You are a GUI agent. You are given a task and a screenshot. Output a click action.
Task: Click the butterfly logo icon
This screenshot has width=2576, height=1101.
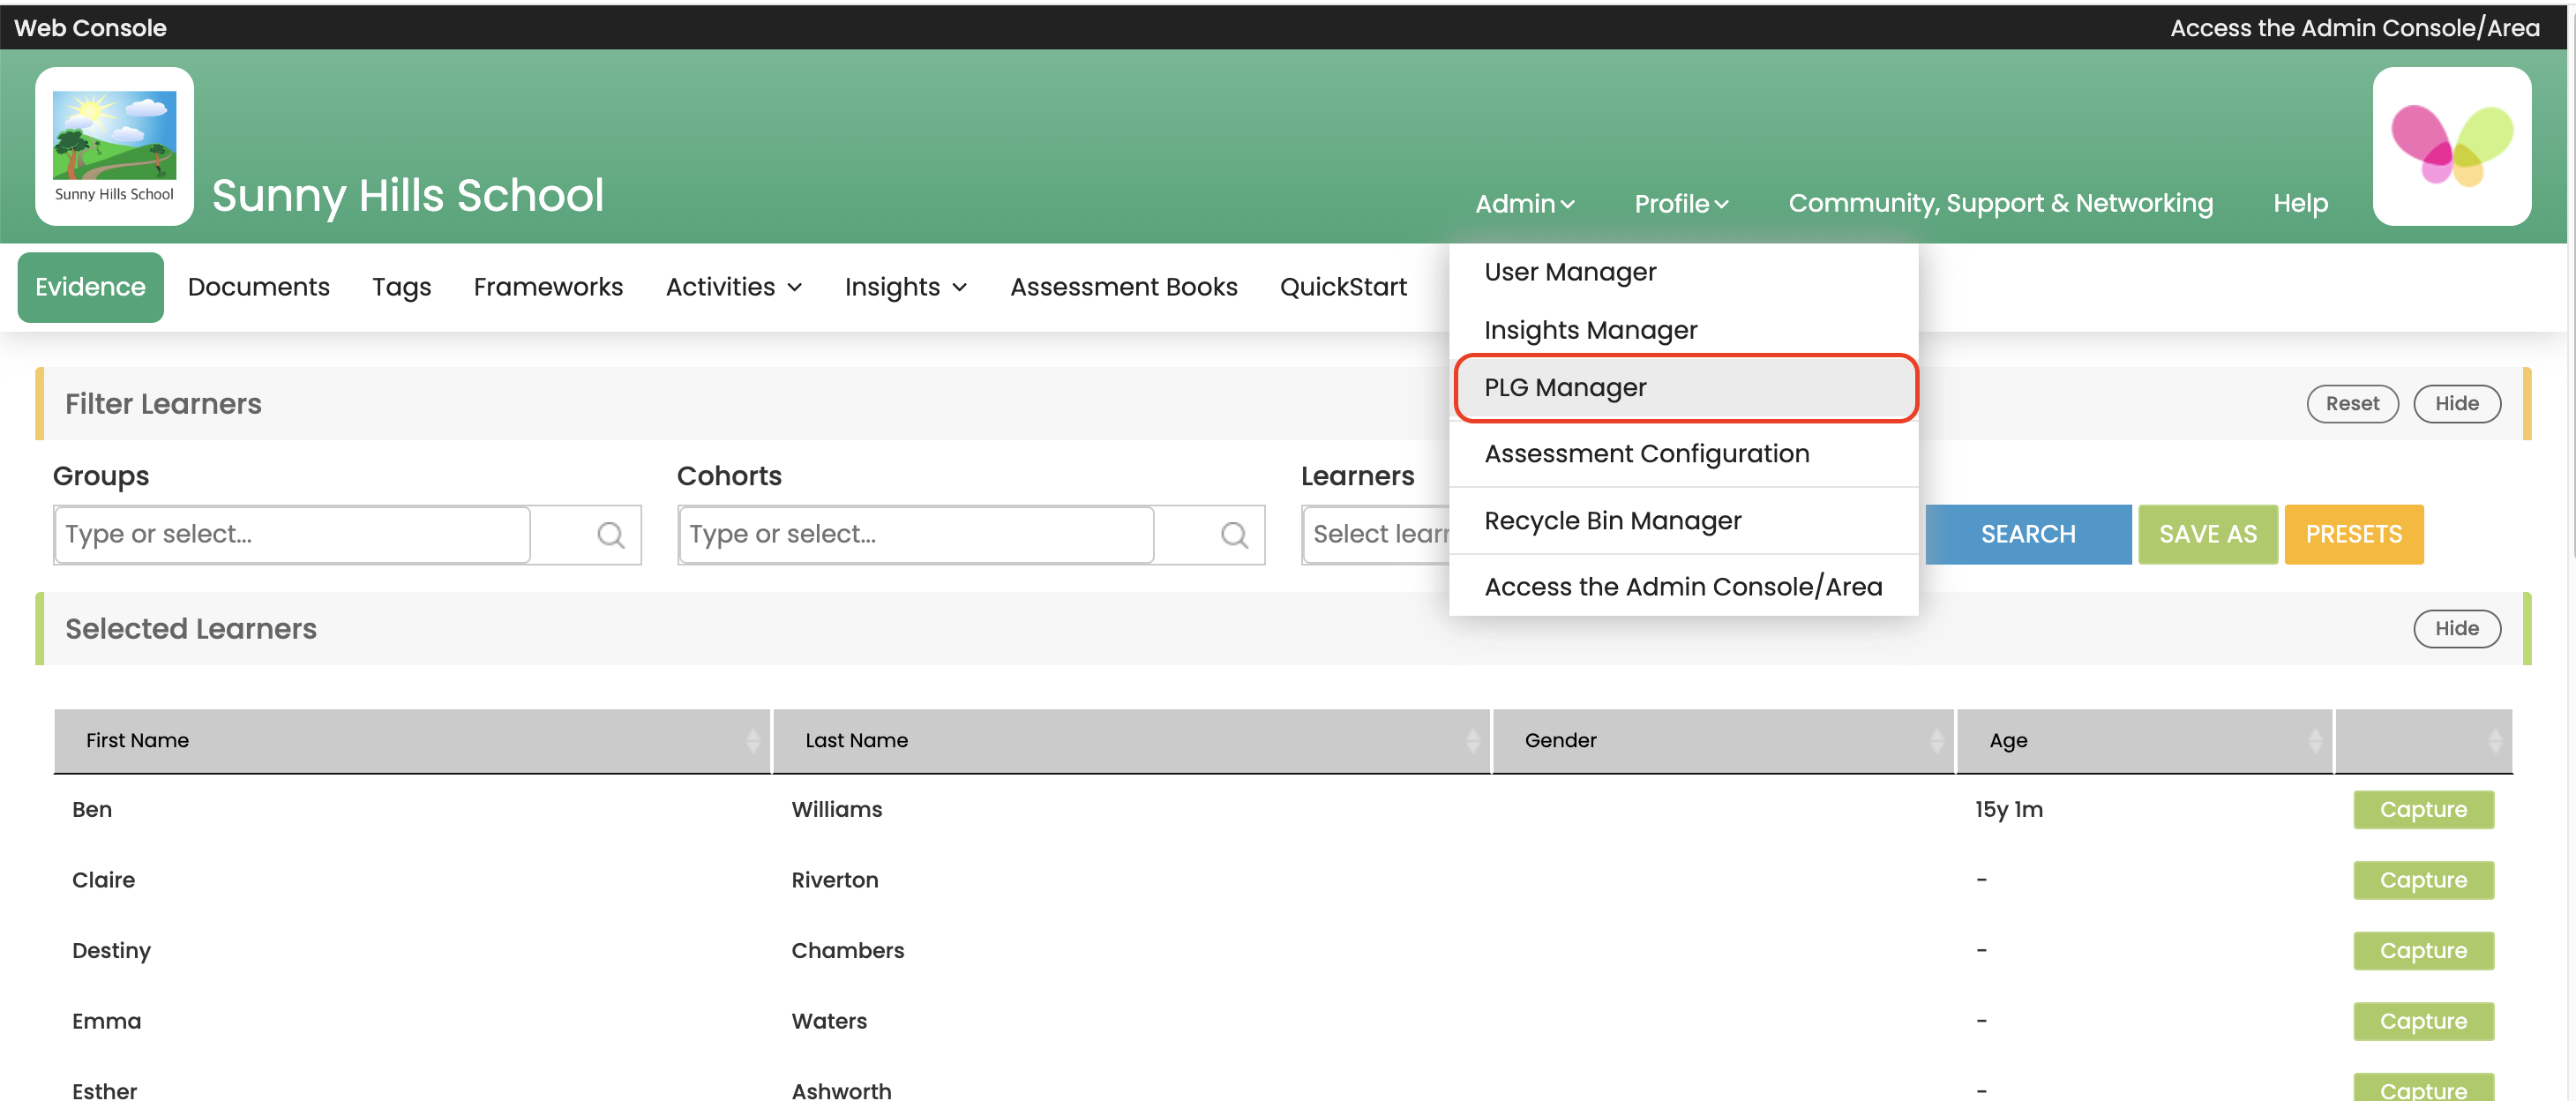2451,146
